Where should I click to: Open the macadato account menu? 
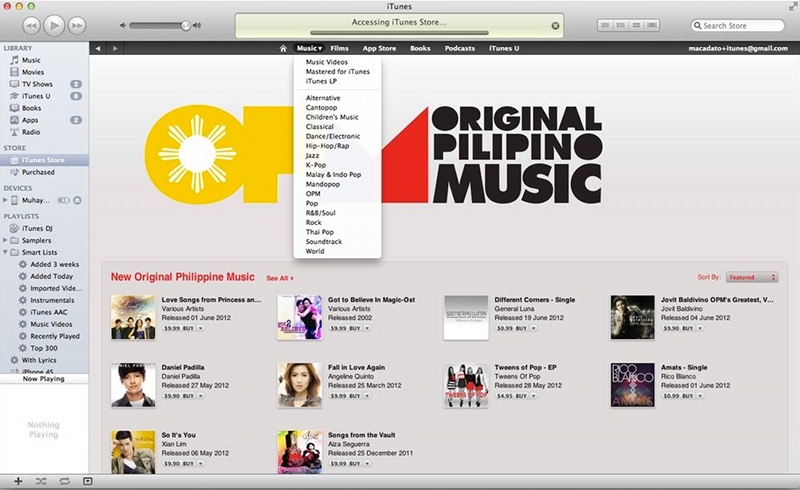click(x=738, y=48)
